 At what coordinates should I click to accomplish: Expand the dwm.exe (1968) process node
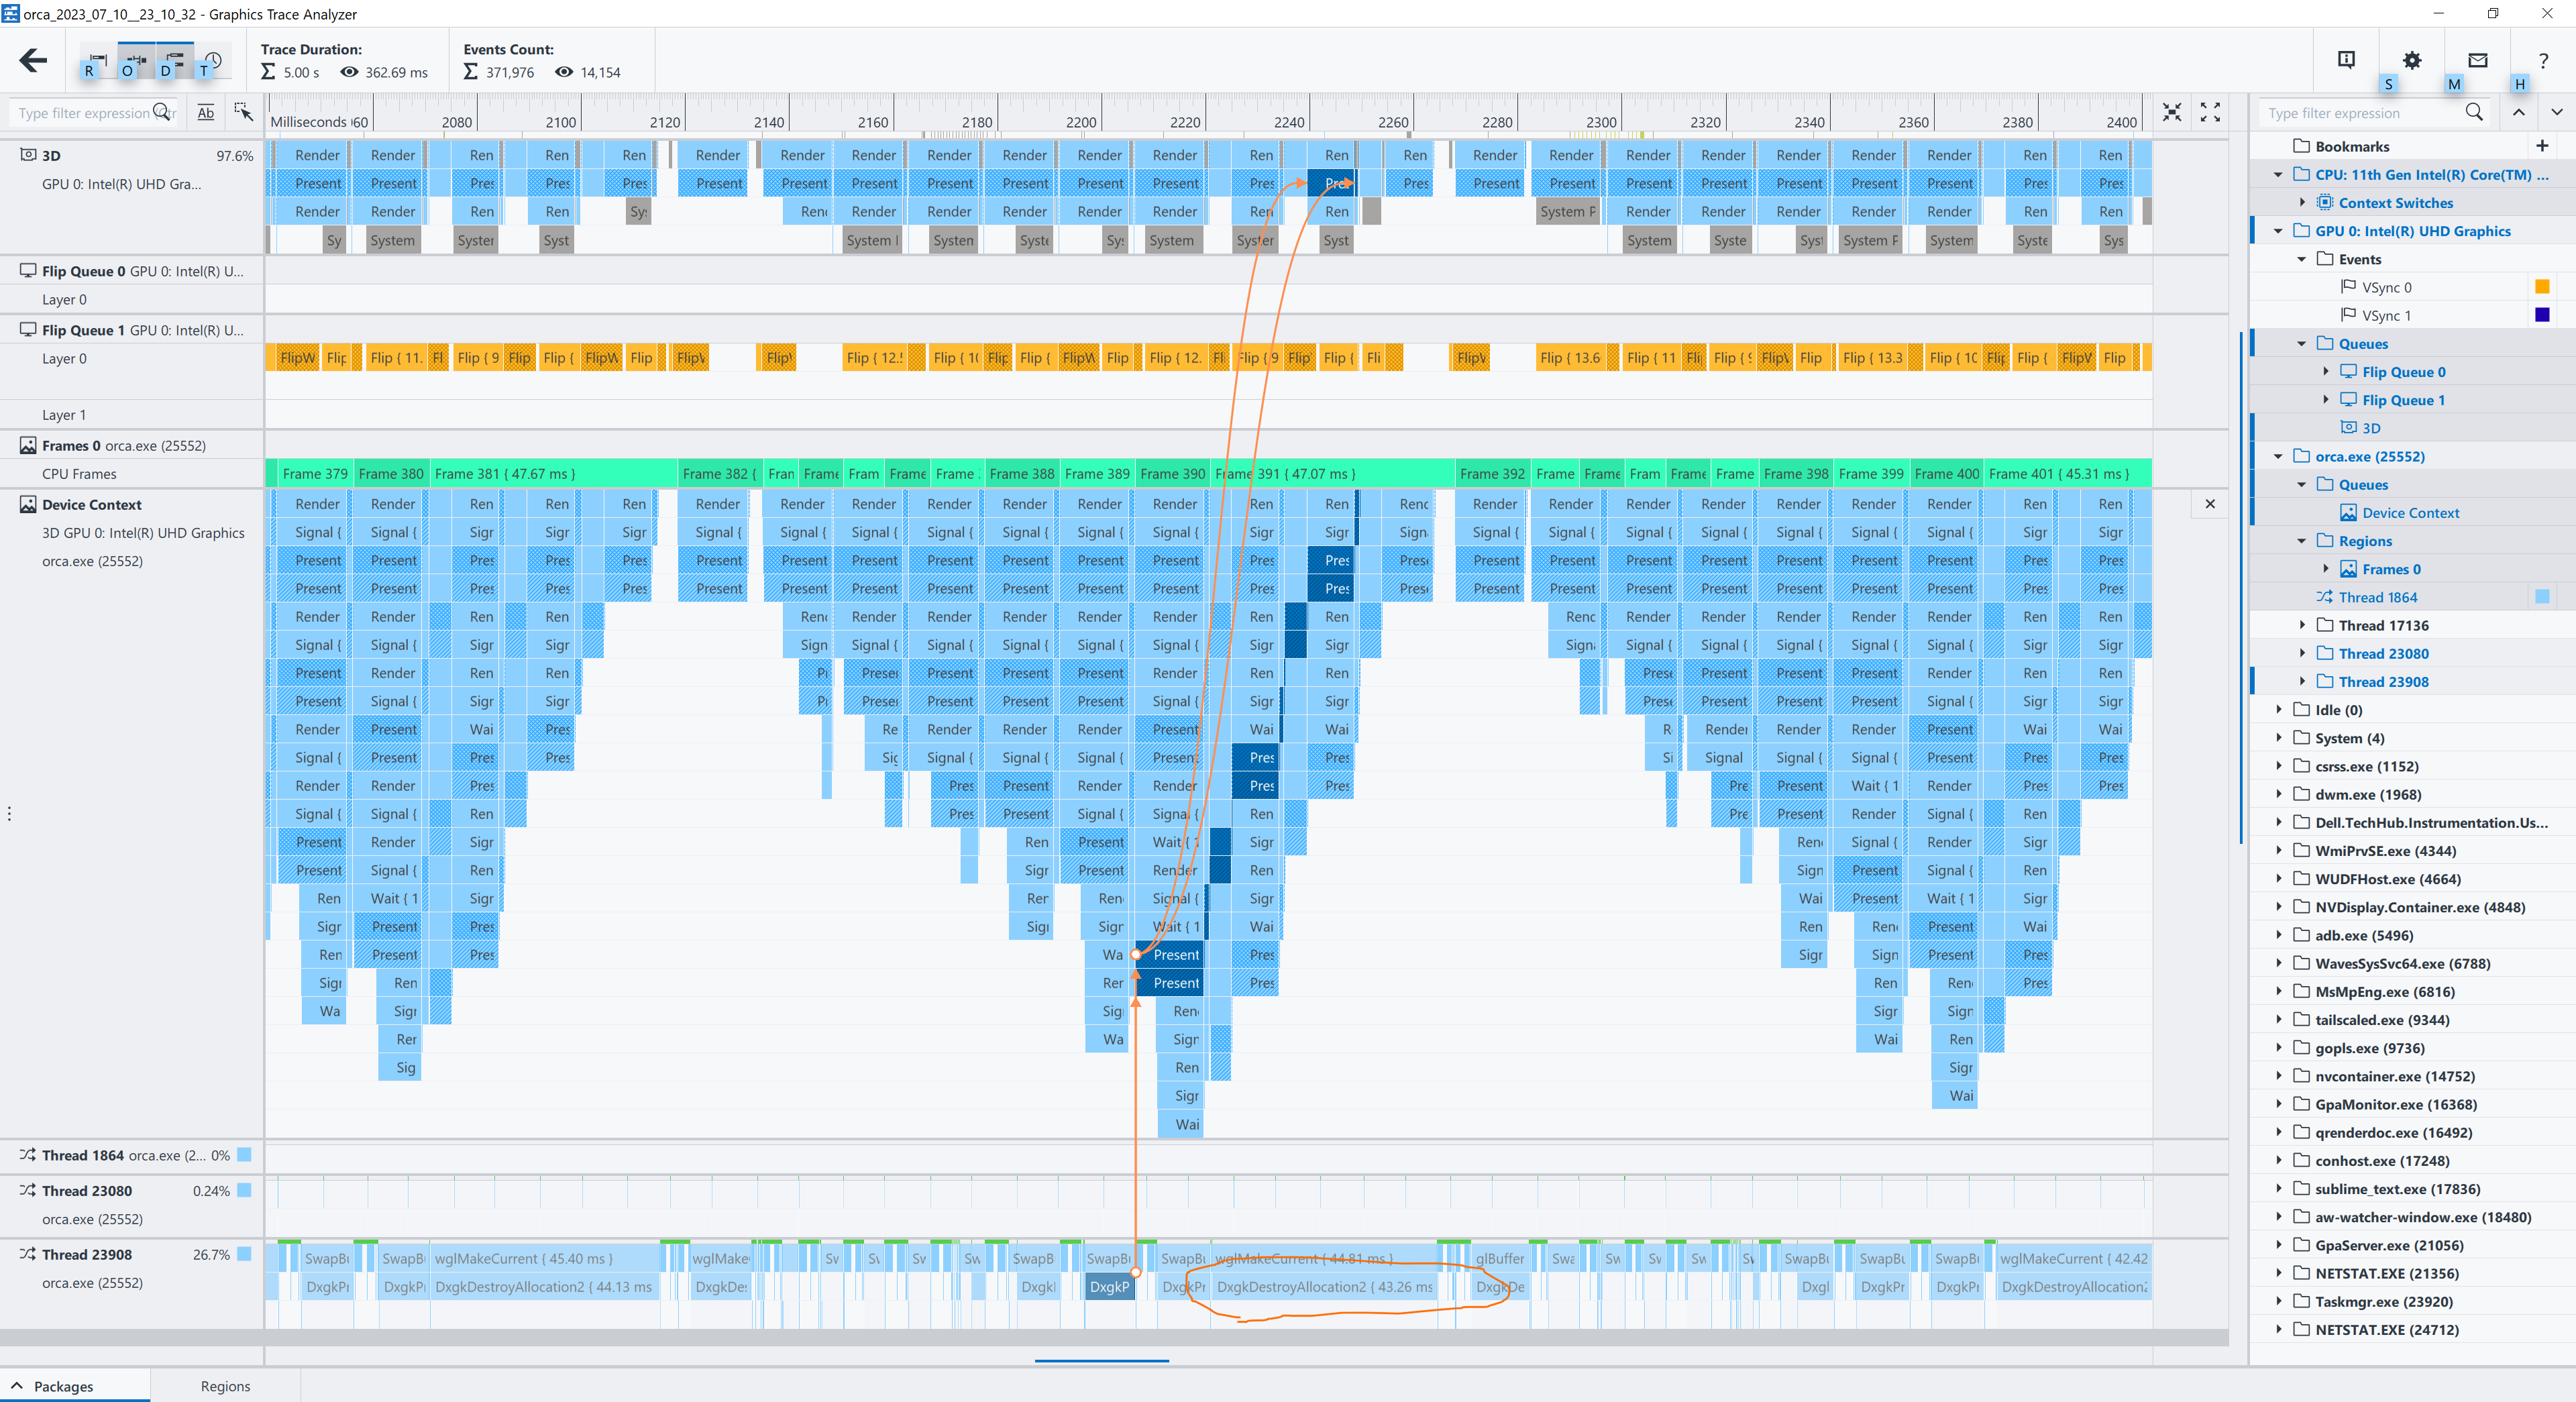2278,794
